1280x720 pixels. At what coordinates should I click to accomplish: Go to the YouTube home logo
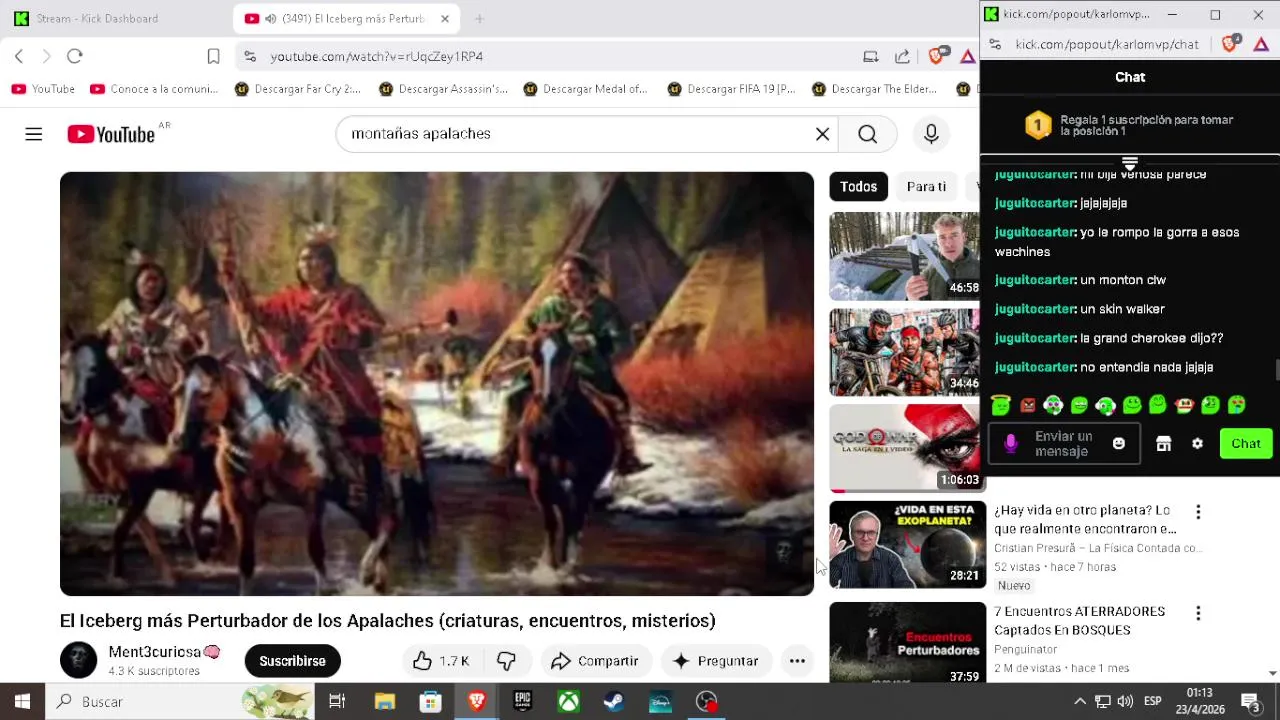tap(111, 134)
